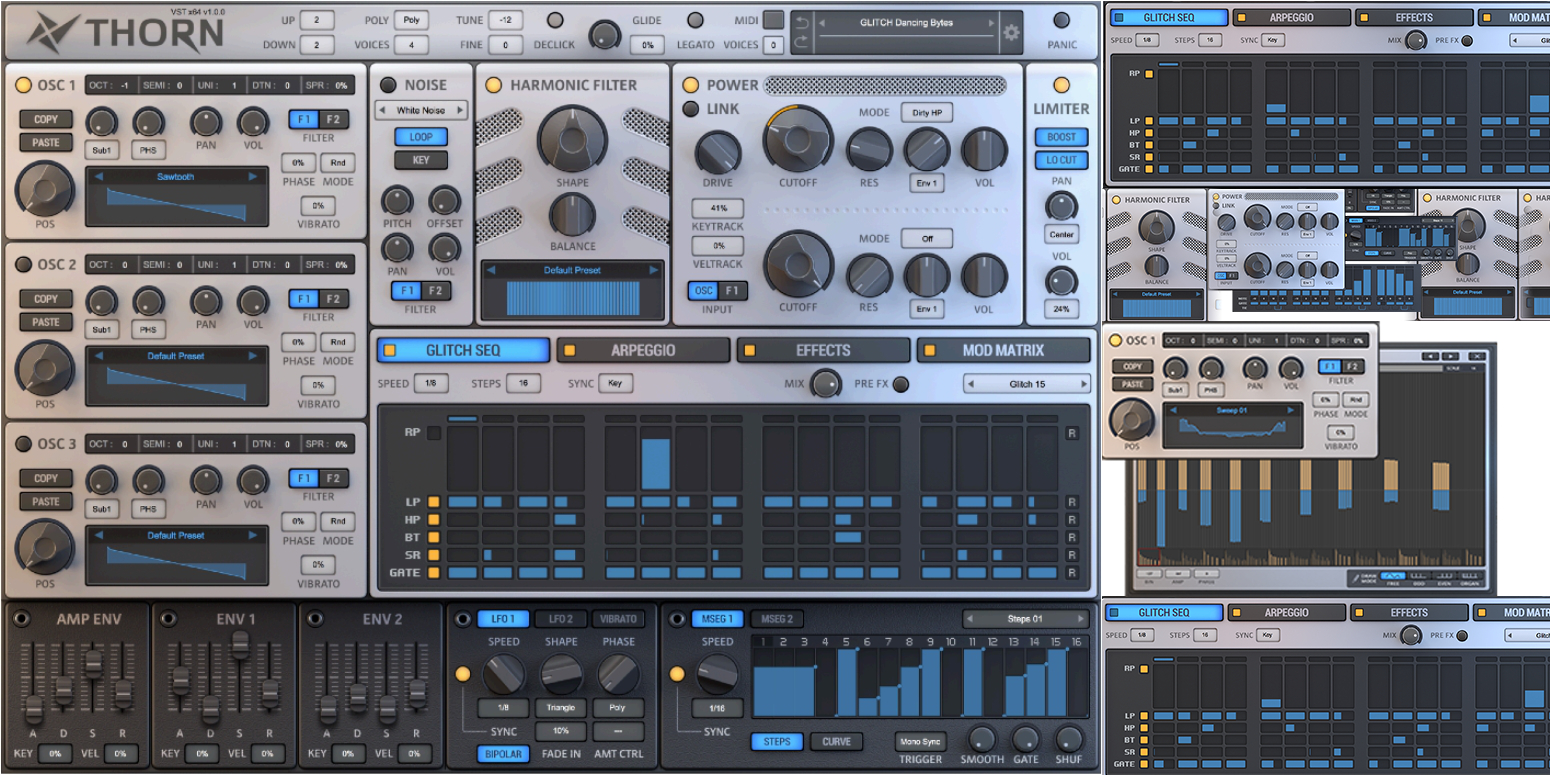Open the Dirty HP filter mode selector
Screen dimensions: 1550x775
click(x=926, y=113)
